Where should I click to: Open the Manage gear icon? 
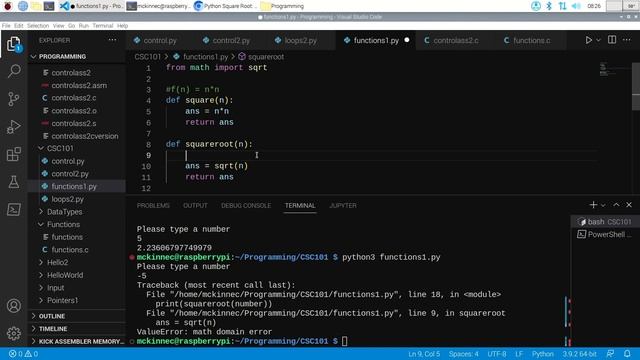coord(13,333)
